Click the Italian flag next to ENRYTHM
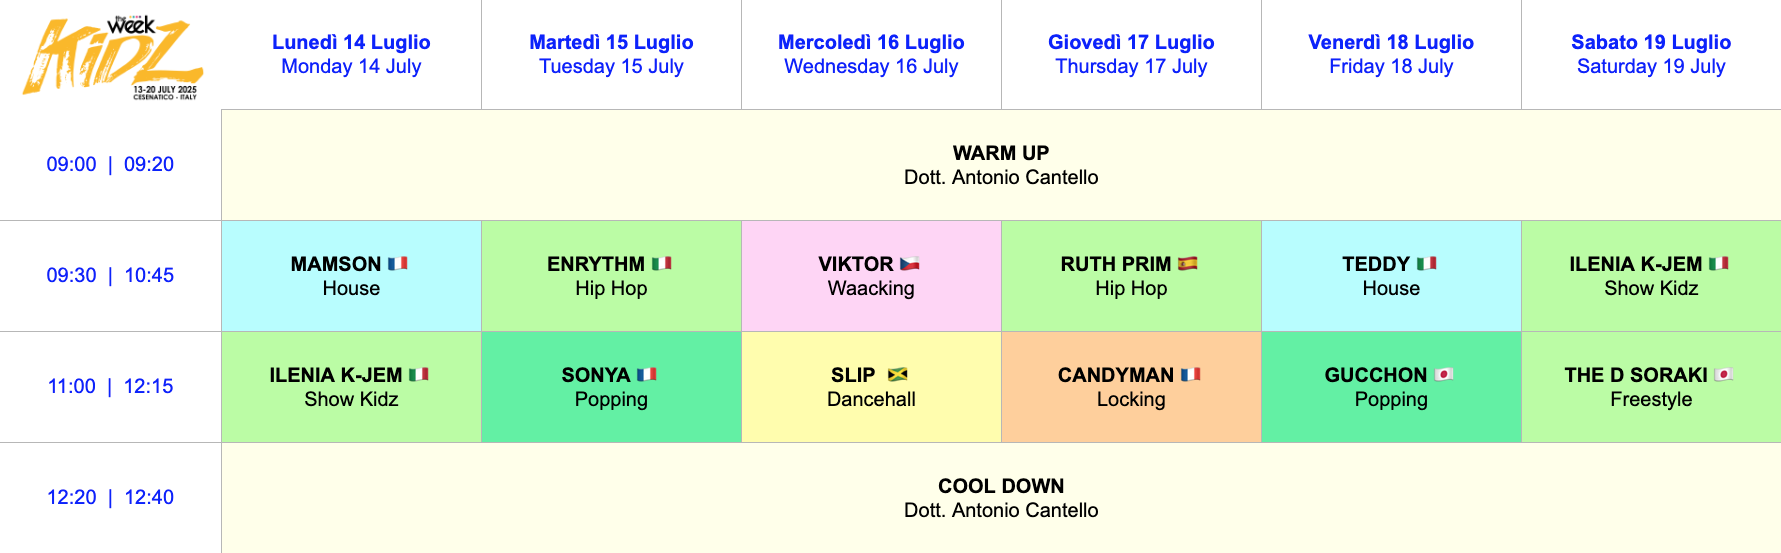This screenshot has height=553, width=1781. (662, 264)
